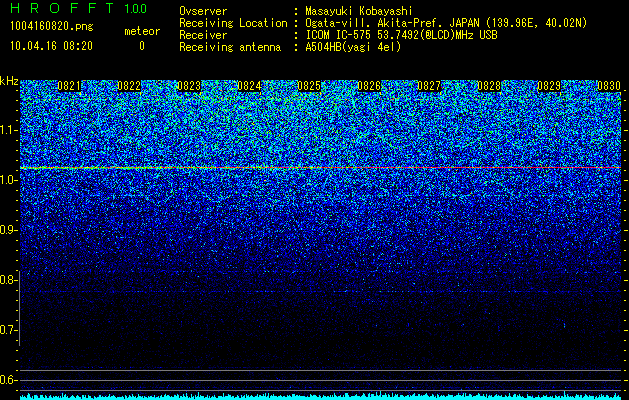Click the observer name Masayuki Kobayashi

pyautogui.click(x=359, y=11)
